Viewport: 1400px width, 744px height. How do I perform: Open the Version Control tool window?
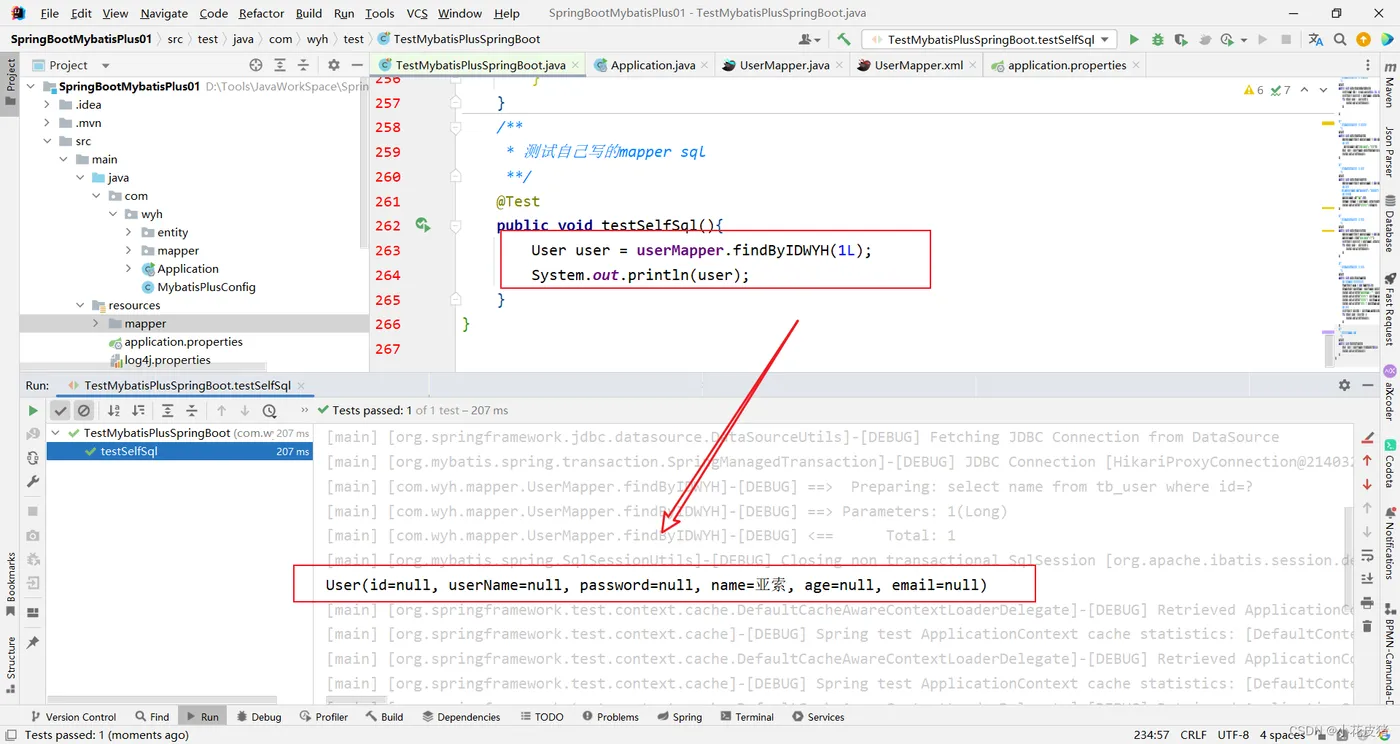[73, 717]
